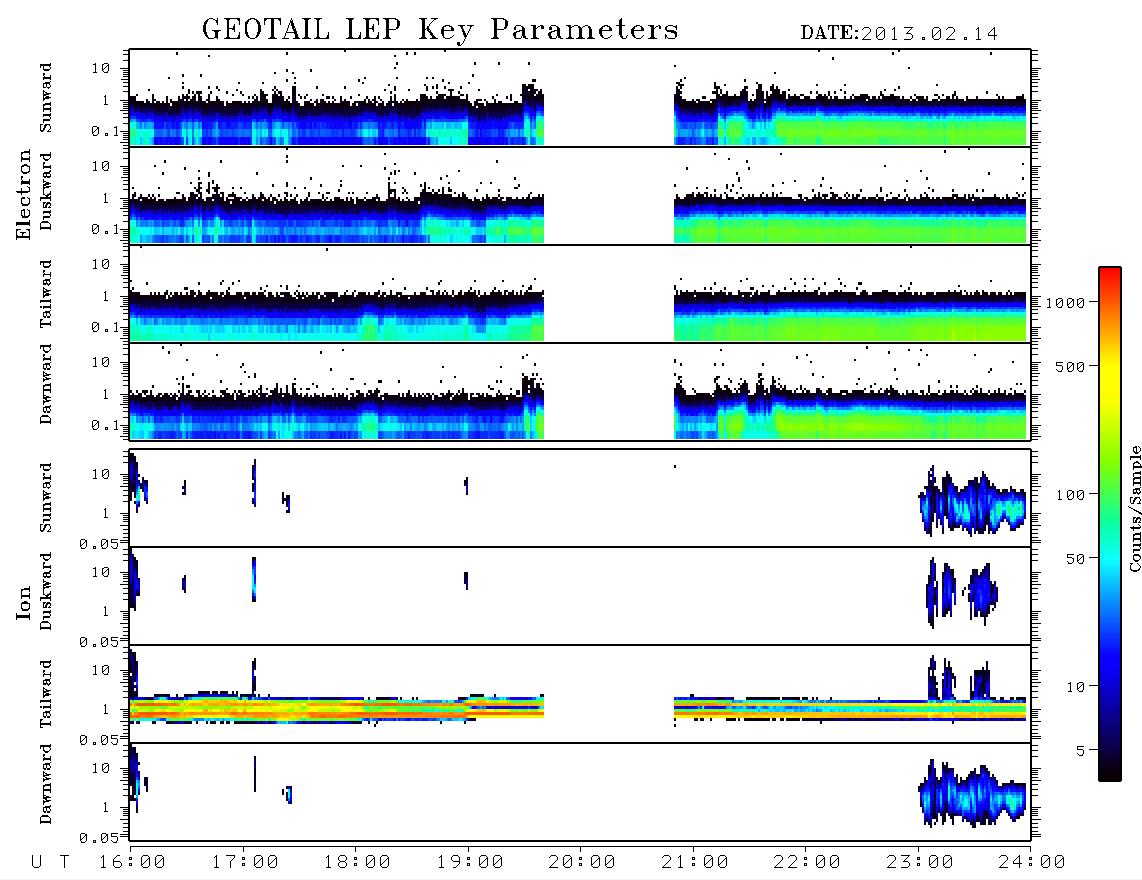Image resolution: width=1142 pixels, height=880 pixels.
Task: Click the vertical "Ion" group label
Action: point(24,603)
